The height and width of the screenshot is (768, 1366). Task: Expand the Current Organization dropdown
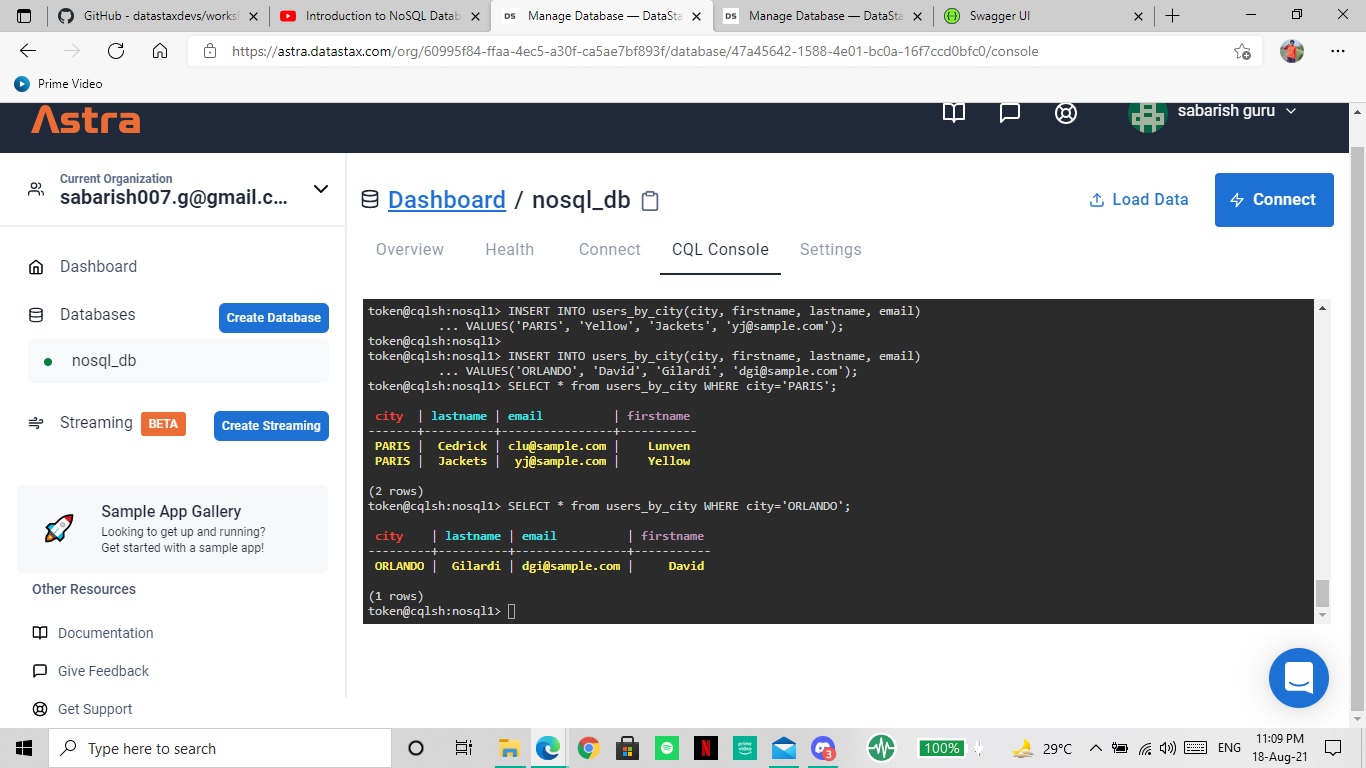pyautogui.click(x=320, y=188)
